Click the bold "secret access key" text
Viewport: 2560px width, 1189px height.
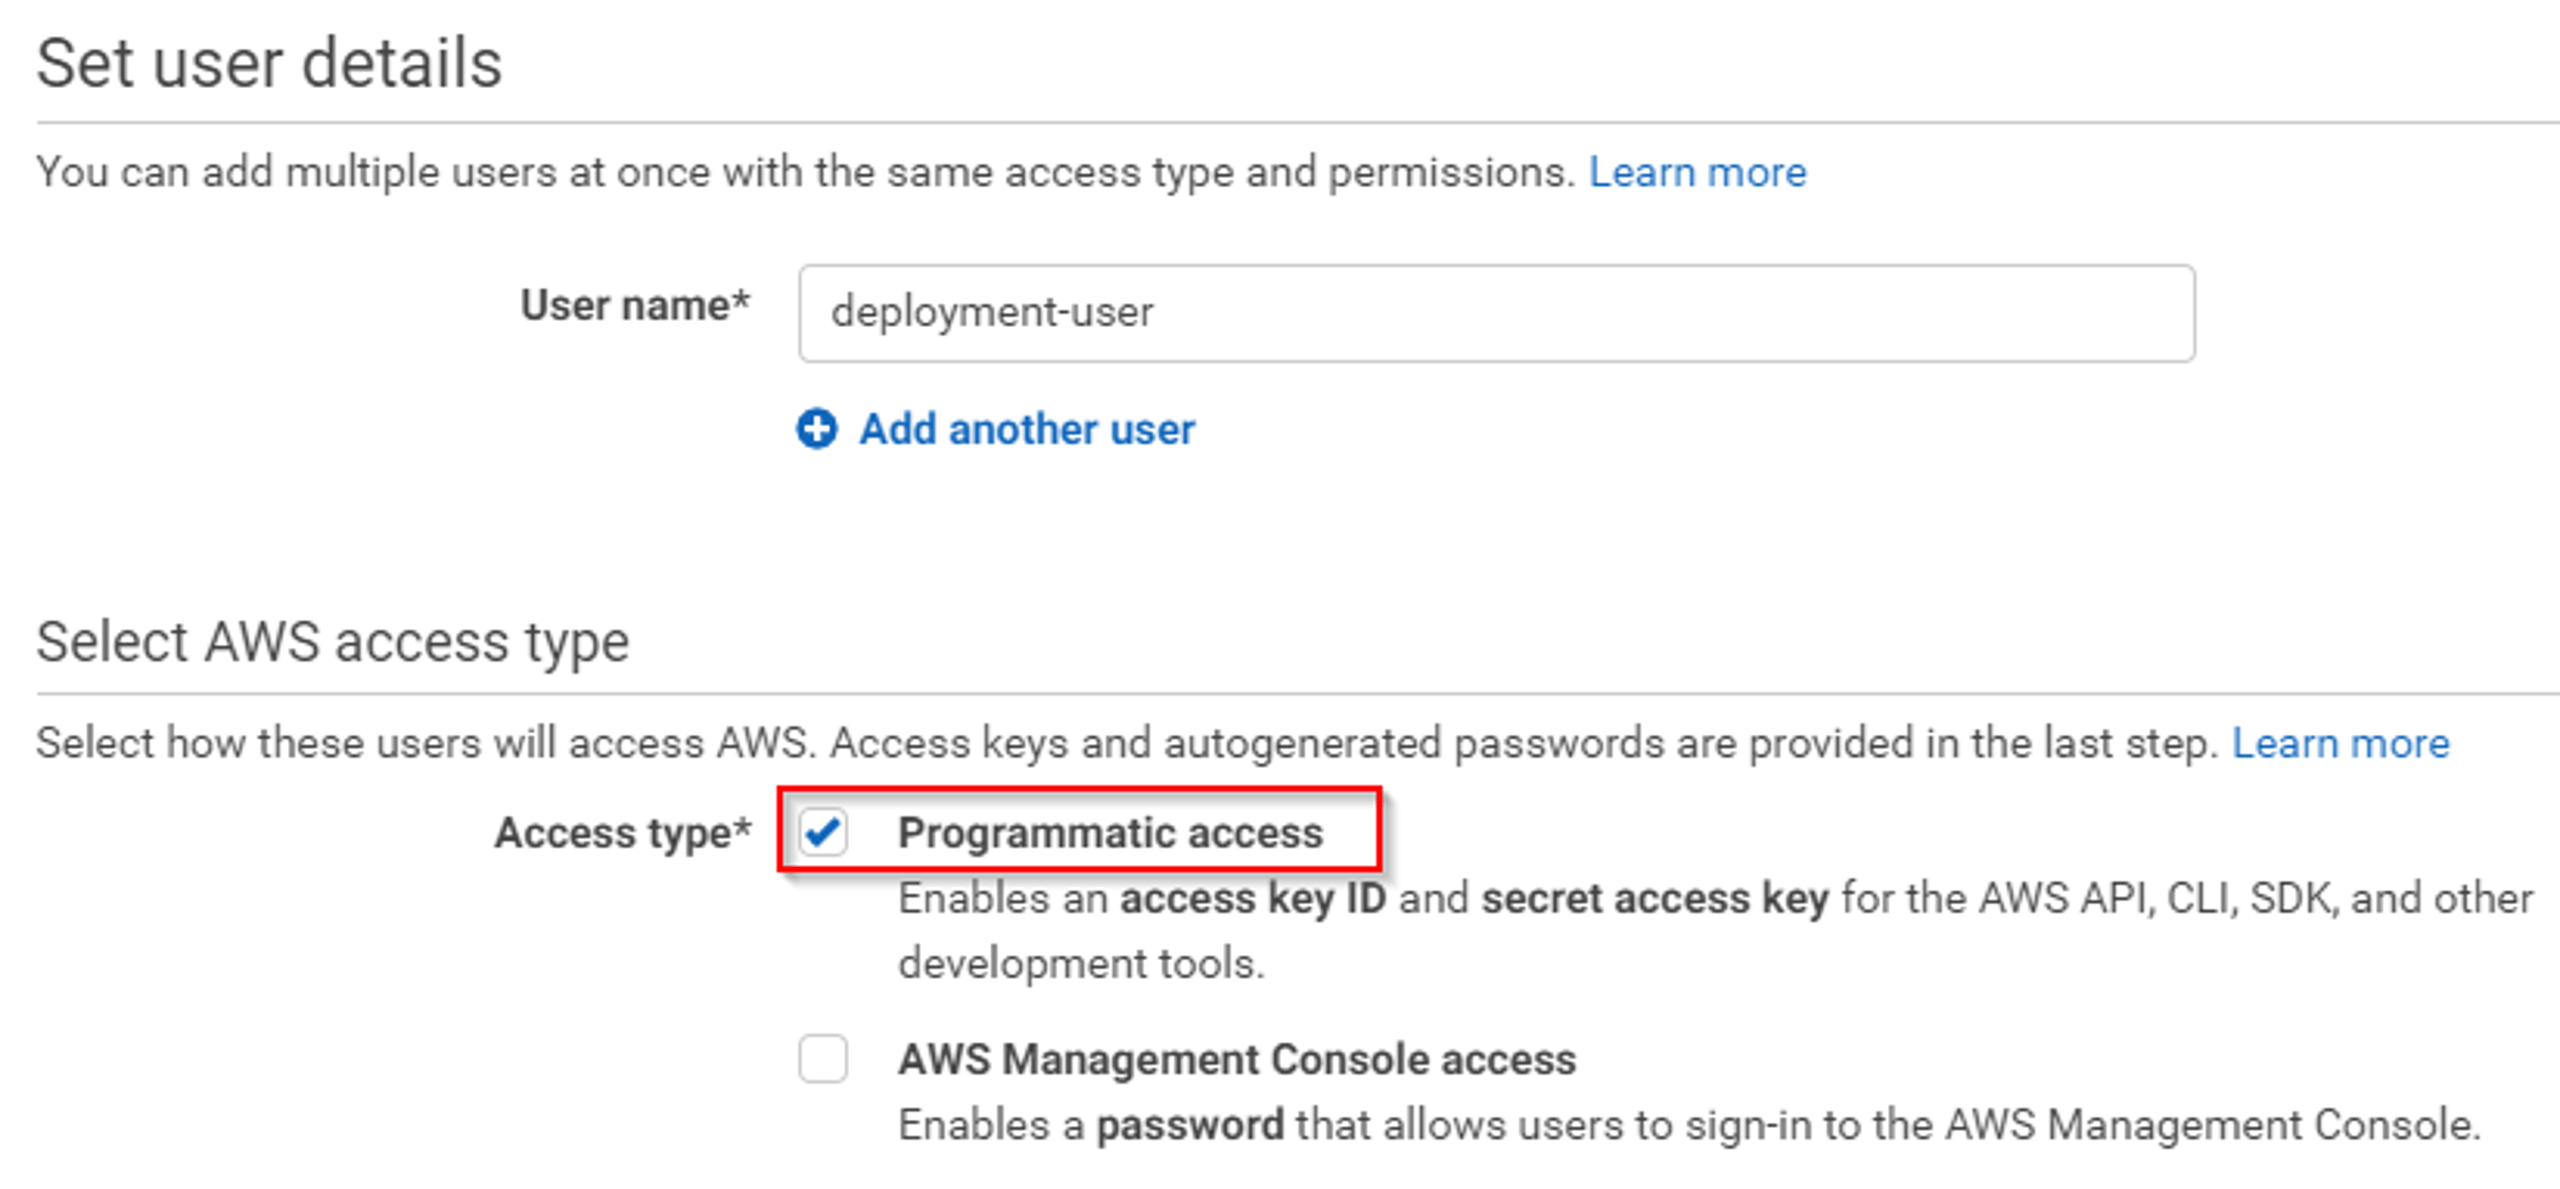point(1655,898)
